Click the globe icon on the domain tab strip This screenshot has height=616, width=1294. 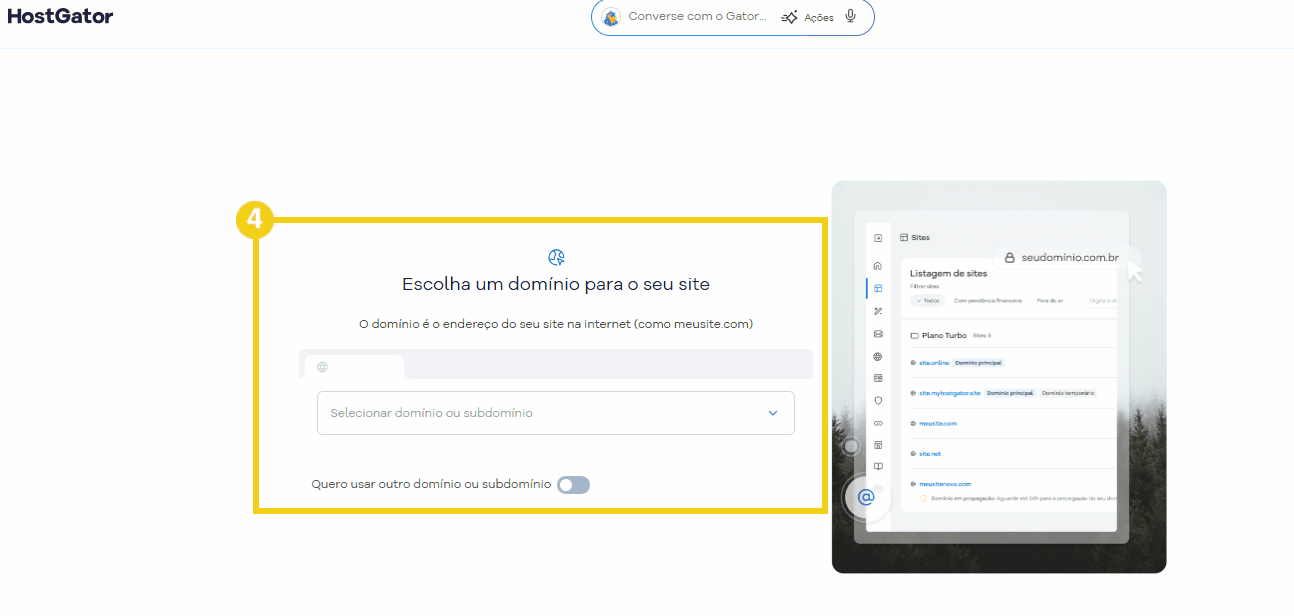322,367
